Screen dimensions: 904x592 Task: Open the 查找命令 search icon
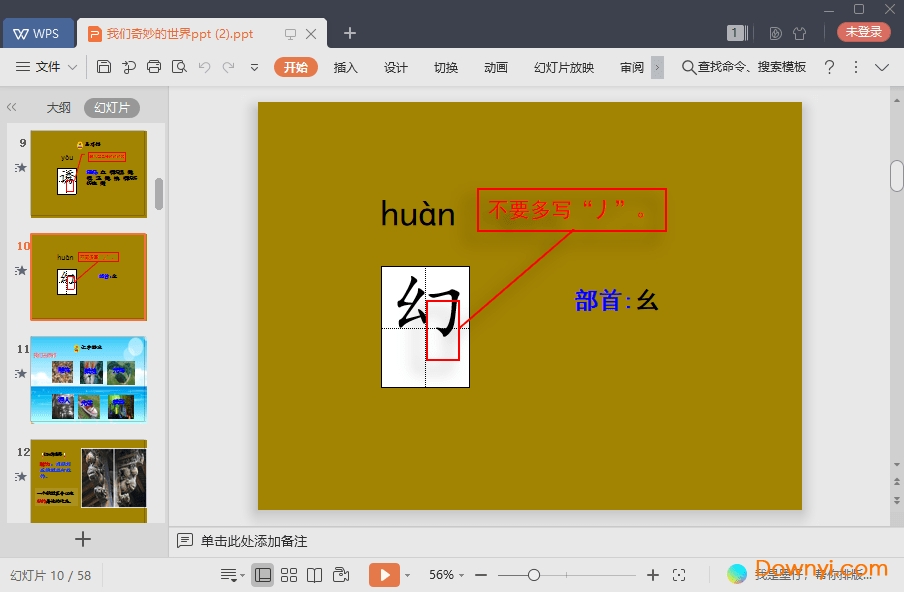[687, 67]
